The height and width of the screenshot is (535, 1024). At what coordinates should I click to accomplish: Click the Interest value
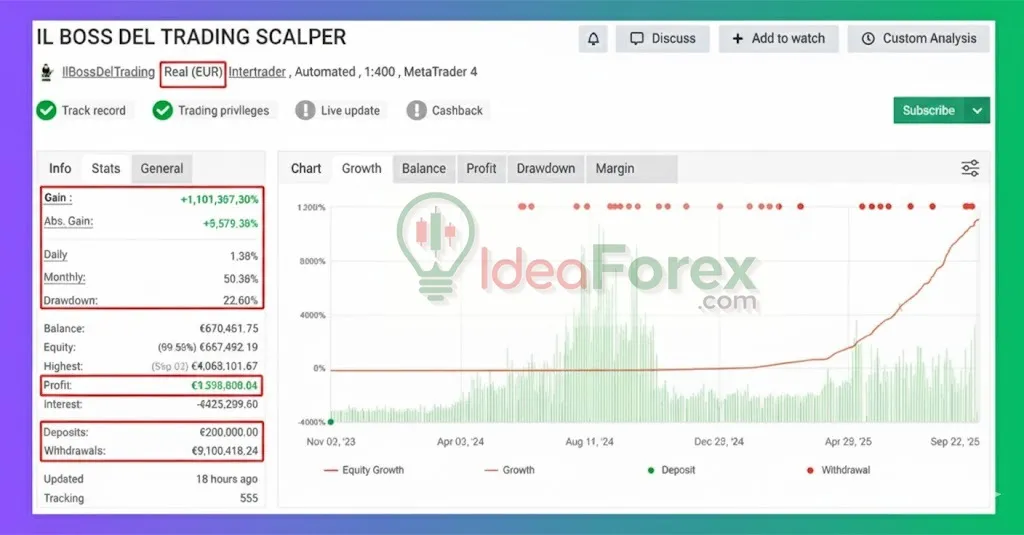tap(227, 404)
